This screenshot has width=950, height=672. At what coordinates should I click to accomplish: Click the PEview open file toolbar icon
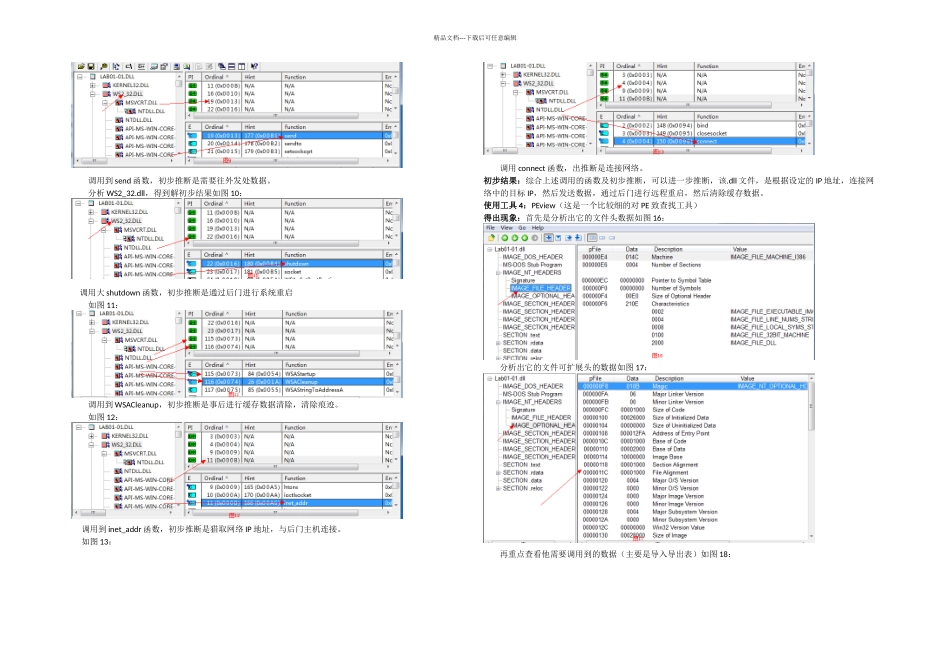491,238
